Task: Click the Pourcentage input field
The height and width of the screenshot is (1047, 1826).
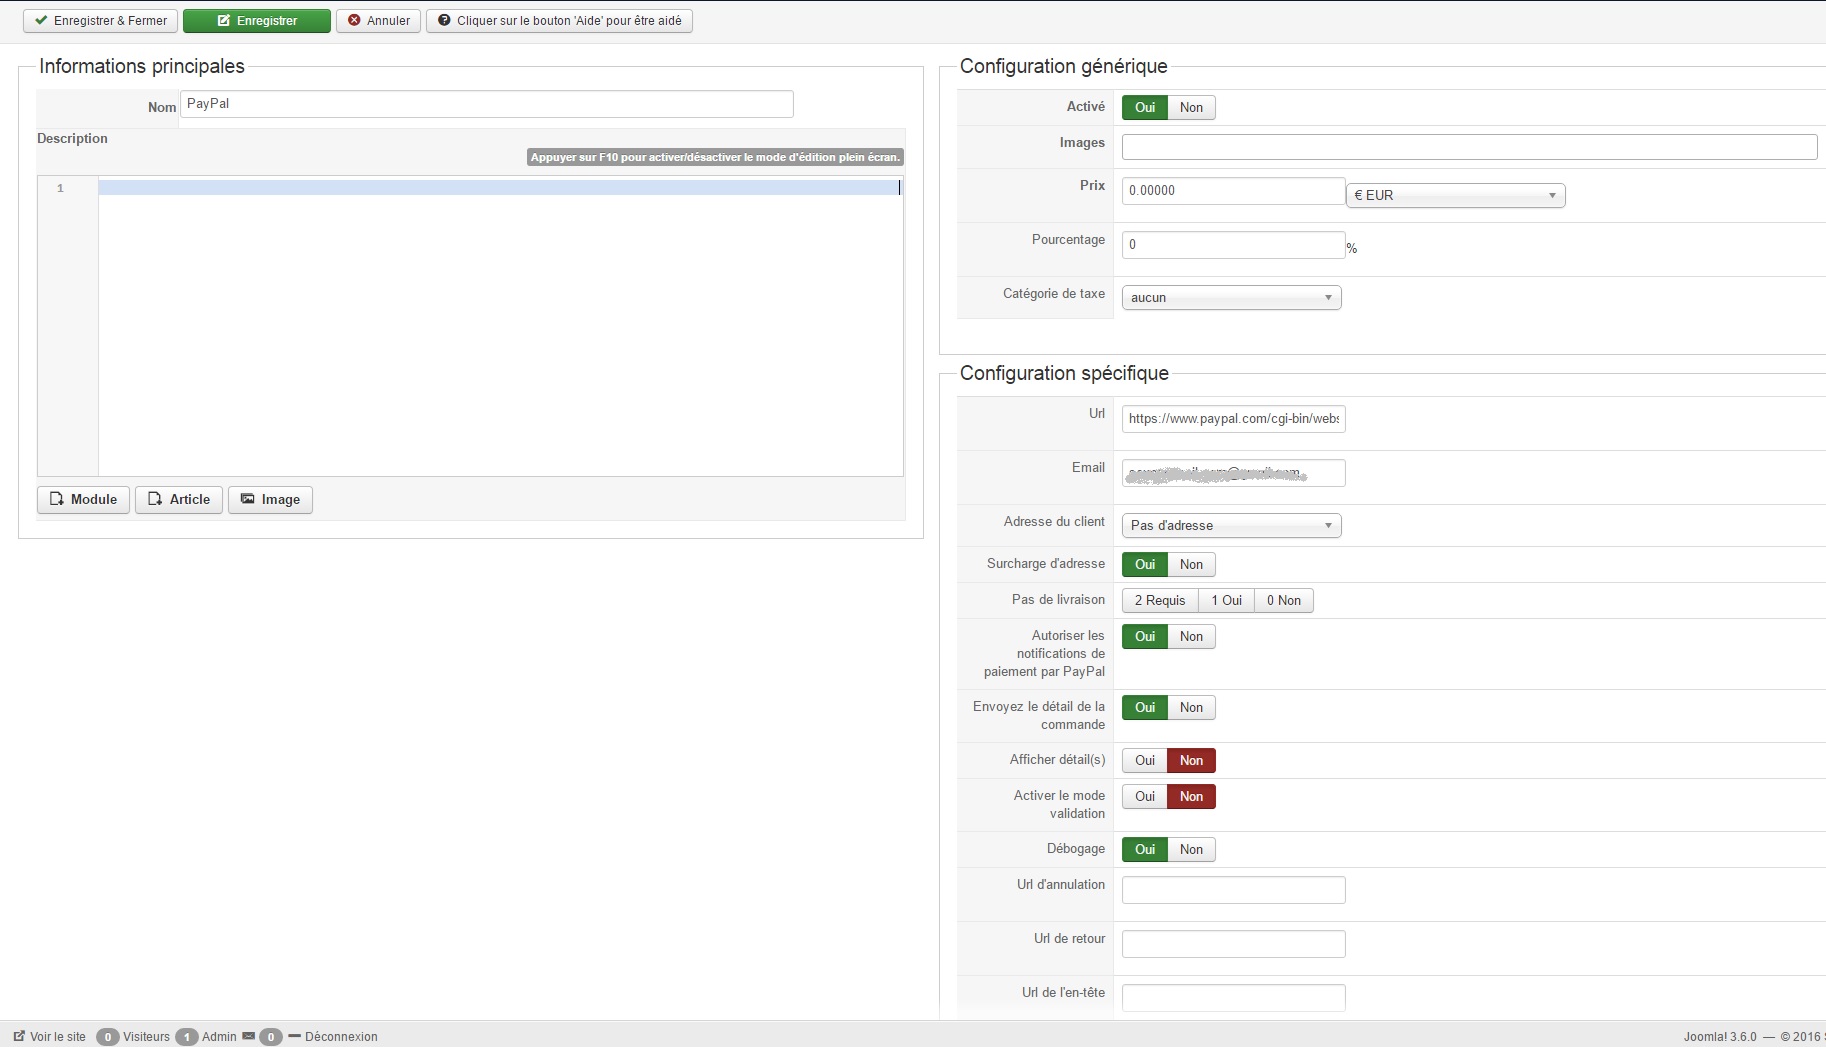Action: coord(1233,245)
